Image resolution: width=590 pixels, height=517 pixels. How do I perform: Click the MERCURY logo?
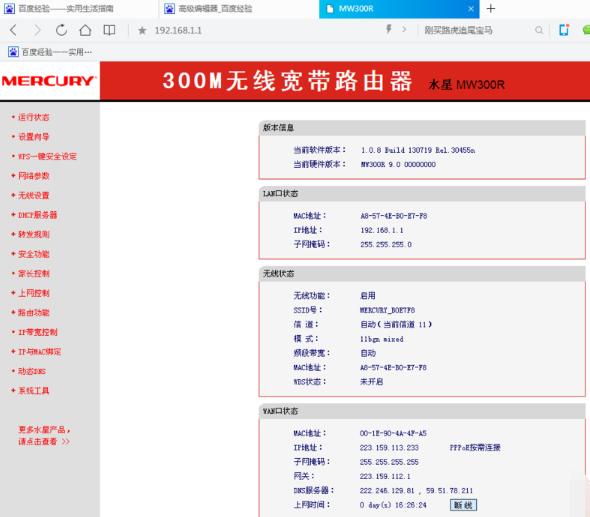coord(49,81)
